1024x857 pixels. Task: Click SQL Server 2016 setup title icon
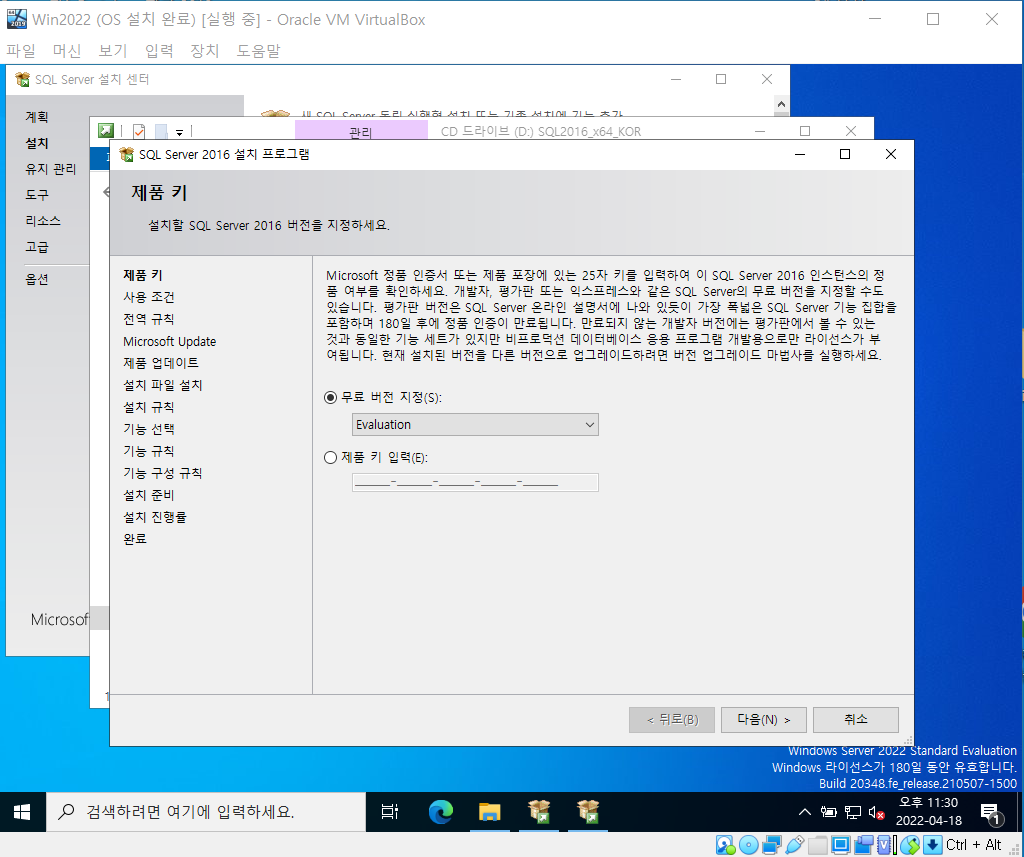pyautogui.click(x=127, y=155)
